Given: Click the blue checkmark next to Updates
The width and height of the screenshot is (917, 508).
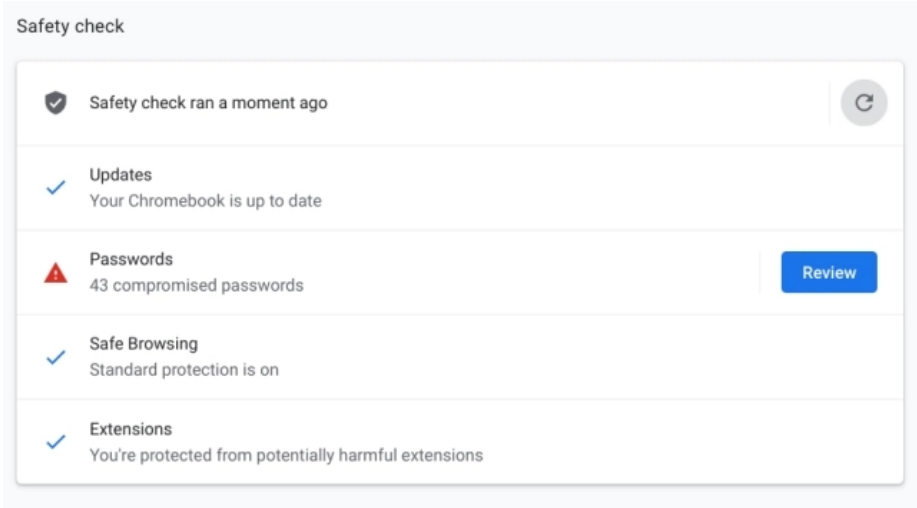Looking at the screenshot, I should tap(56, 188).
